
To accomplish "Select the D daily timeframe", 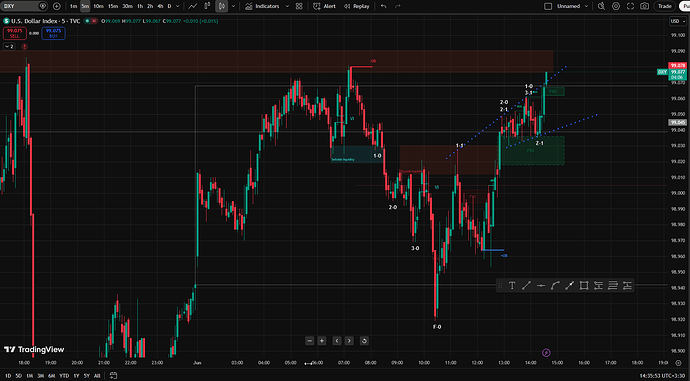I will pos(169,6).
